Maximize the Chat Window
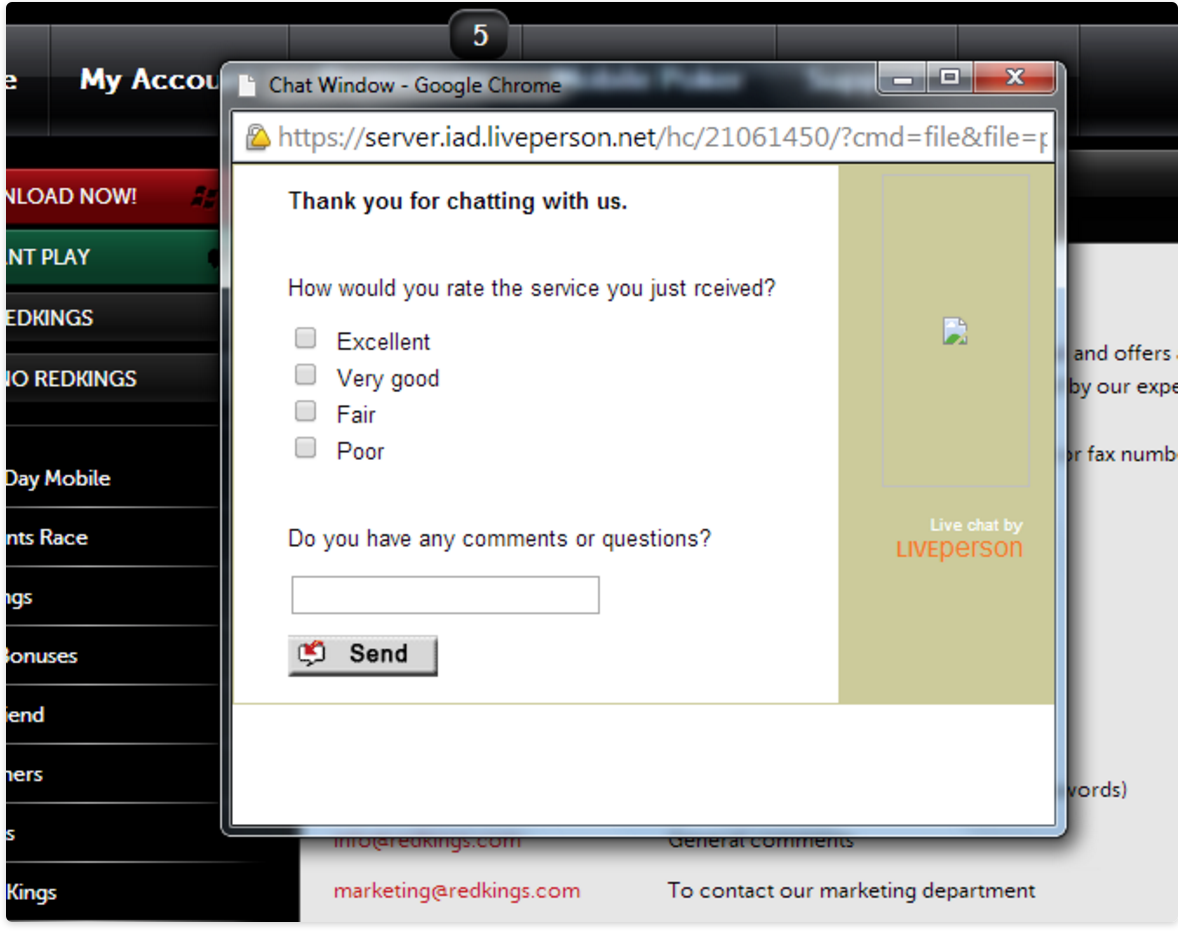This screenshot has width=1178, height=934. point(950,77)
